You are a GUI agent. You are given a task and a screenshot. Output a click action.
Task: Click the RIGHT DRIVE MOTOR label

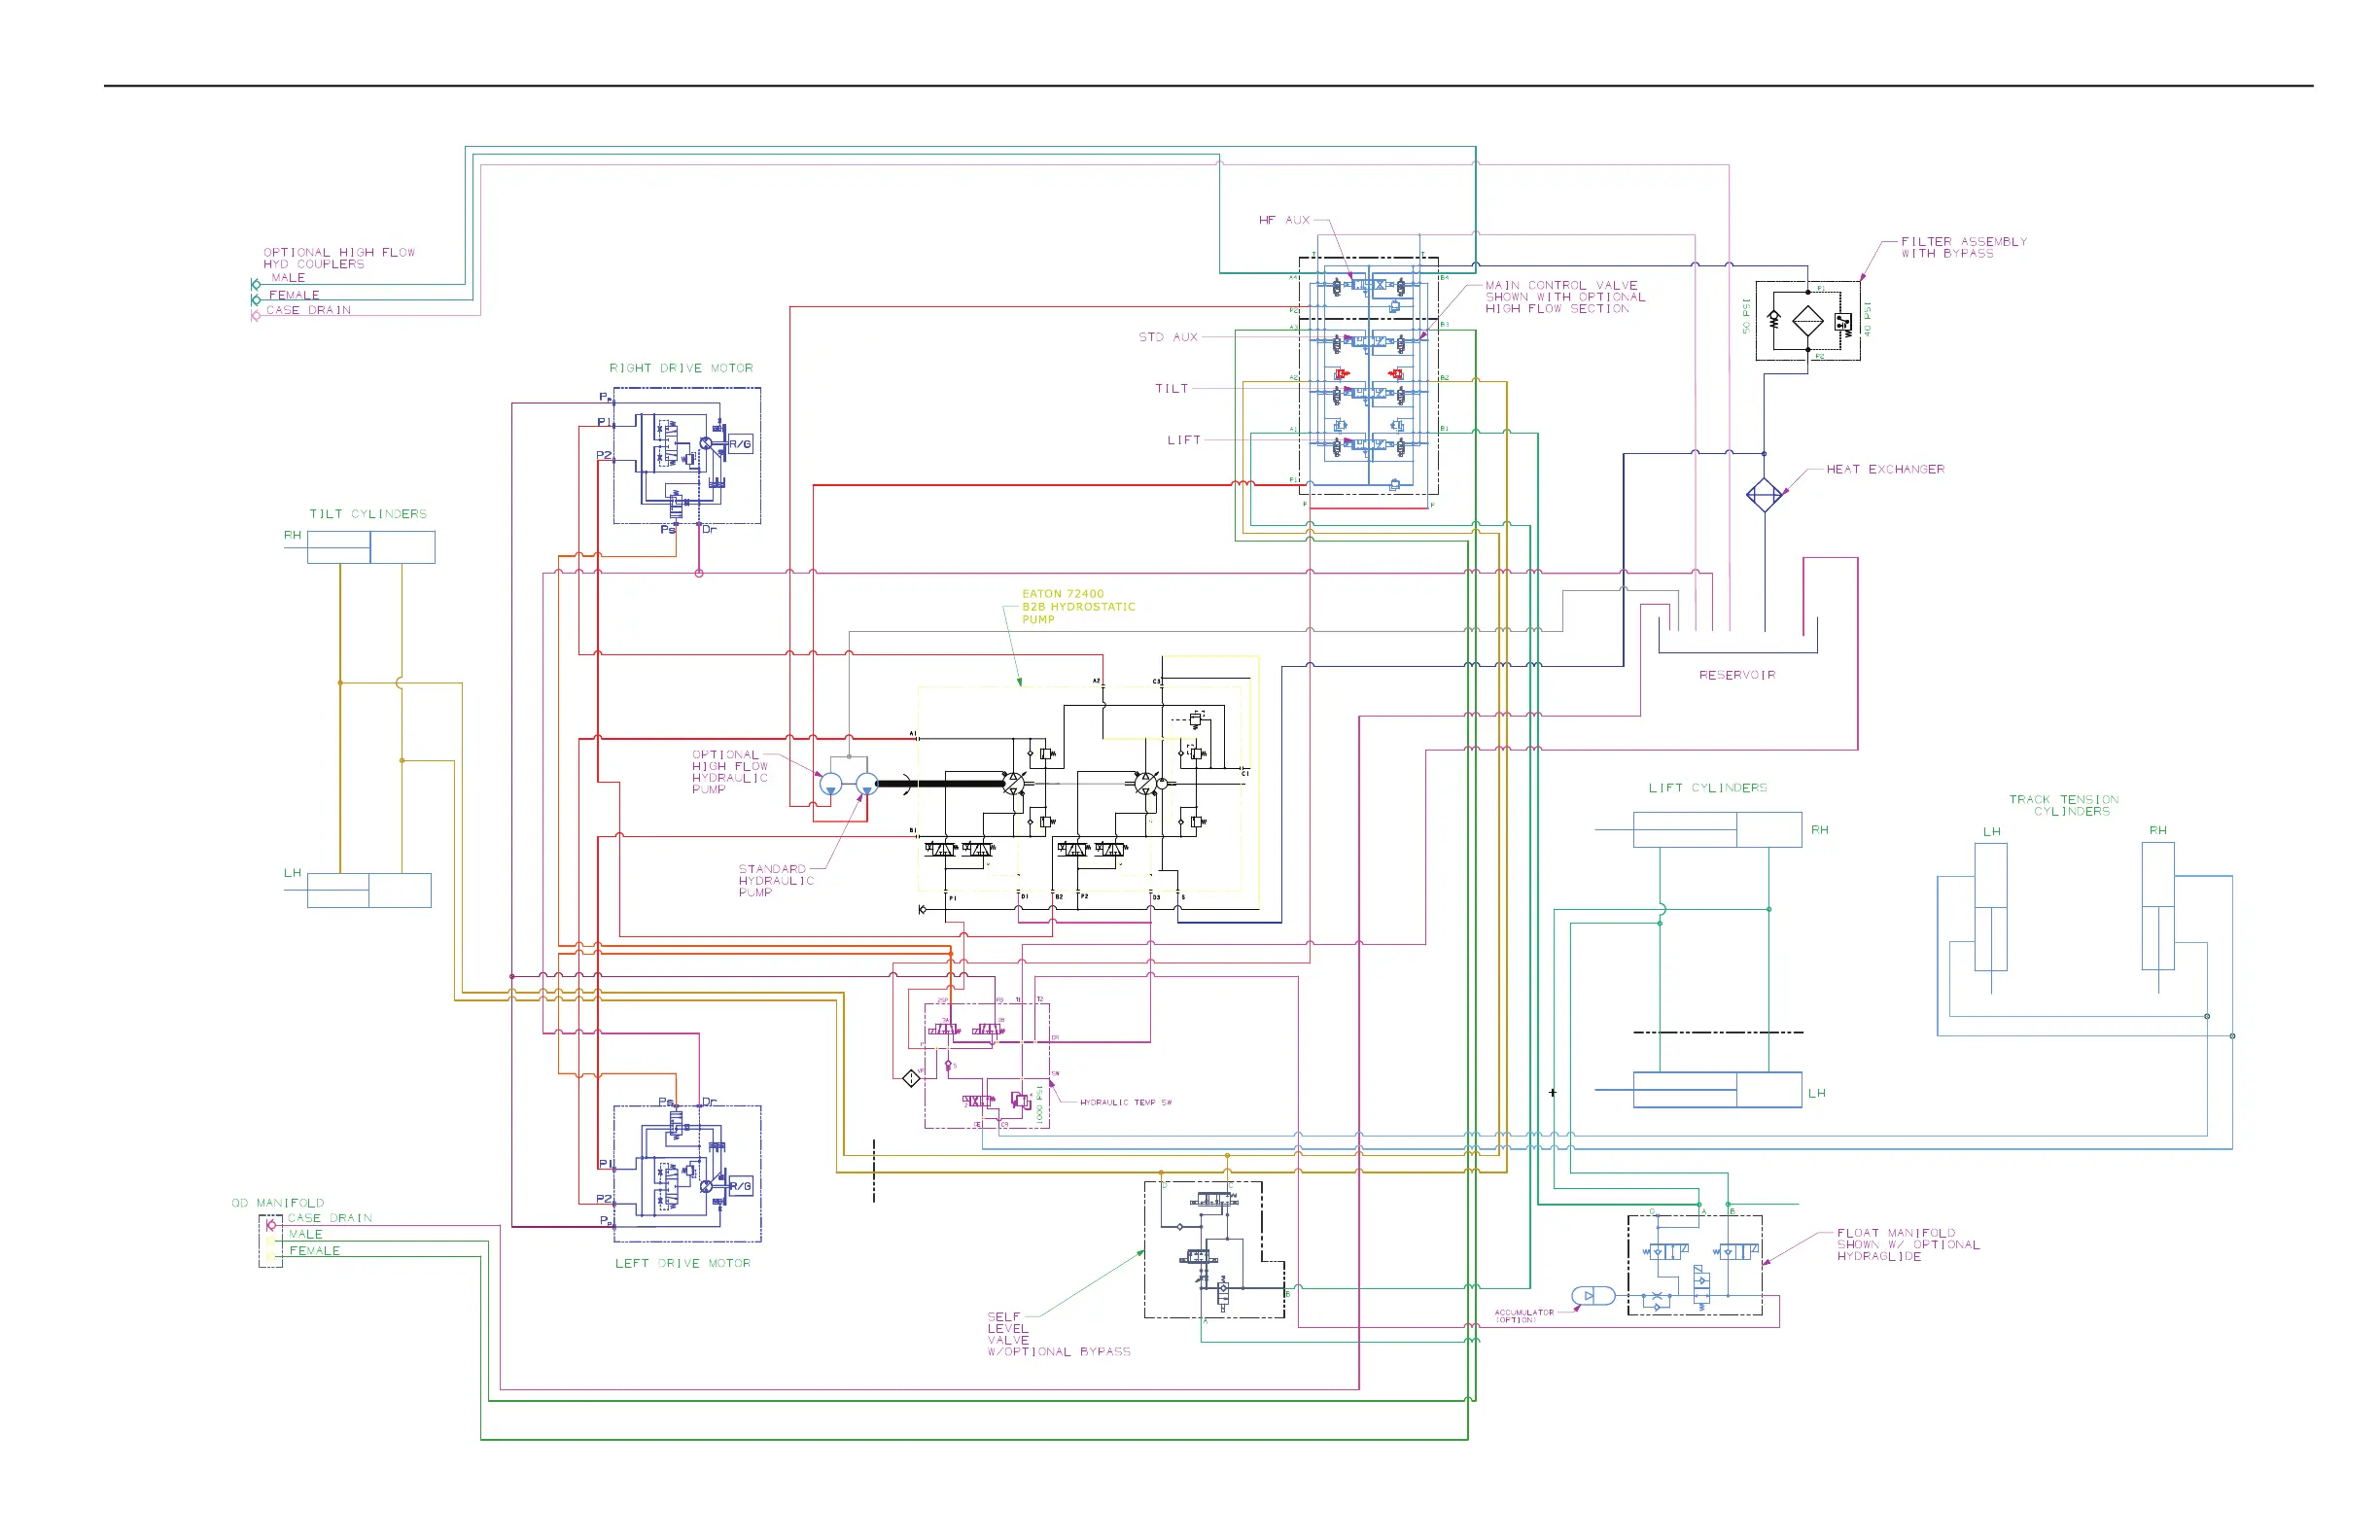coord(681,368)
